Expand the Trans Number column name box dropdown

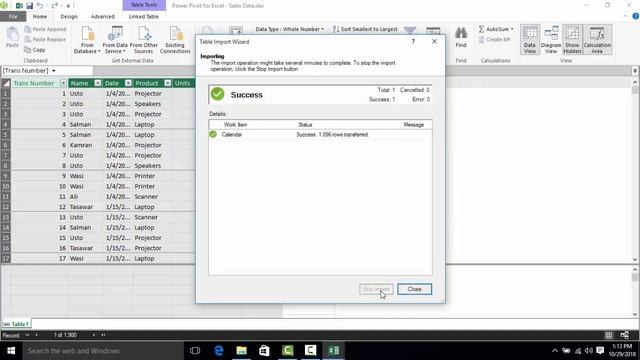53,71
